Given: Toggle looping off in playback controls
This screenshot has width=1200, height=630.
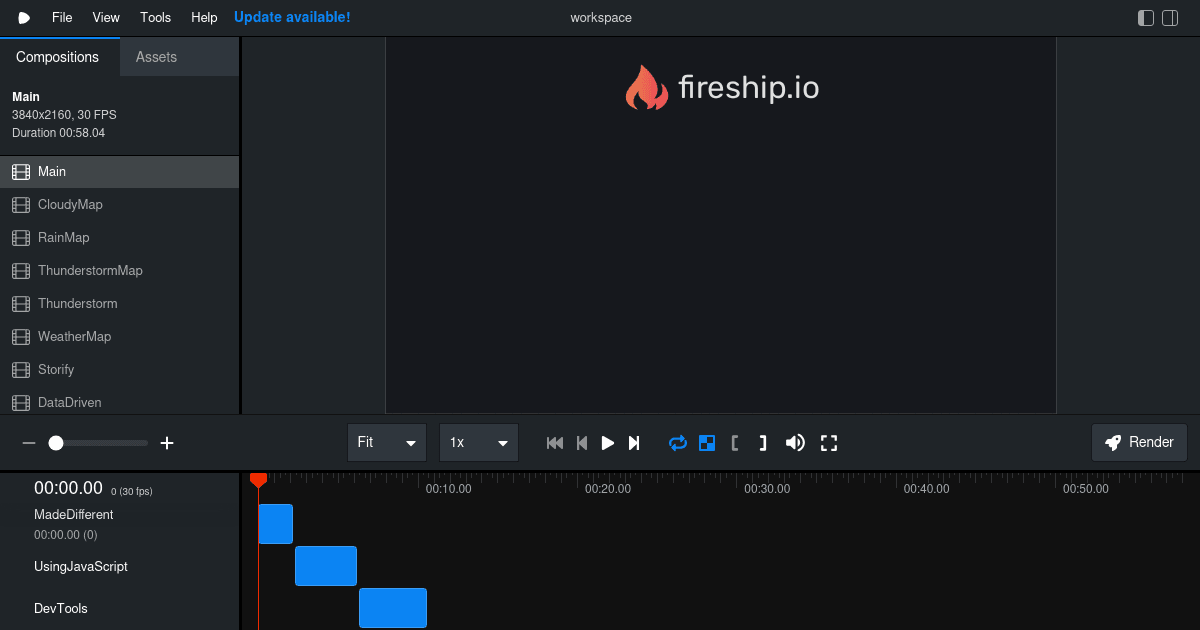Looking at the screenshot, I should click(678, 442).
